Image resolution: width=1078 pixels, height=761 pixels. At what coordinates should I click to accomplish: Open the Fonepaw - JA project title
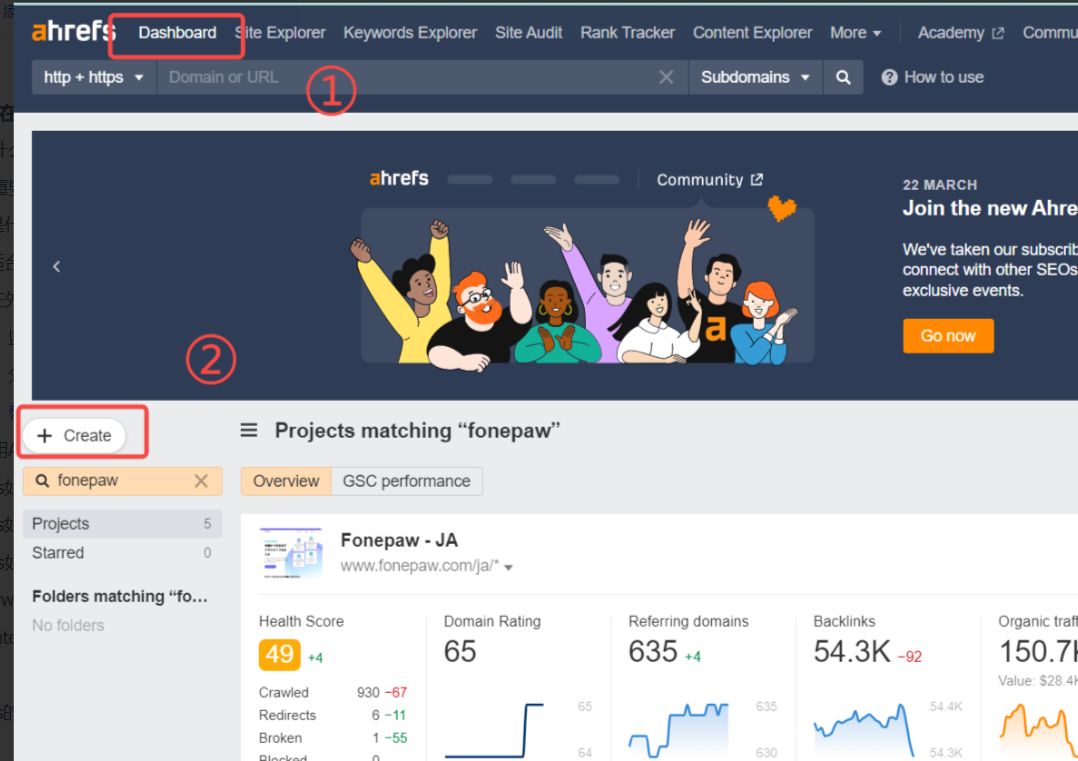click(399, 540)
